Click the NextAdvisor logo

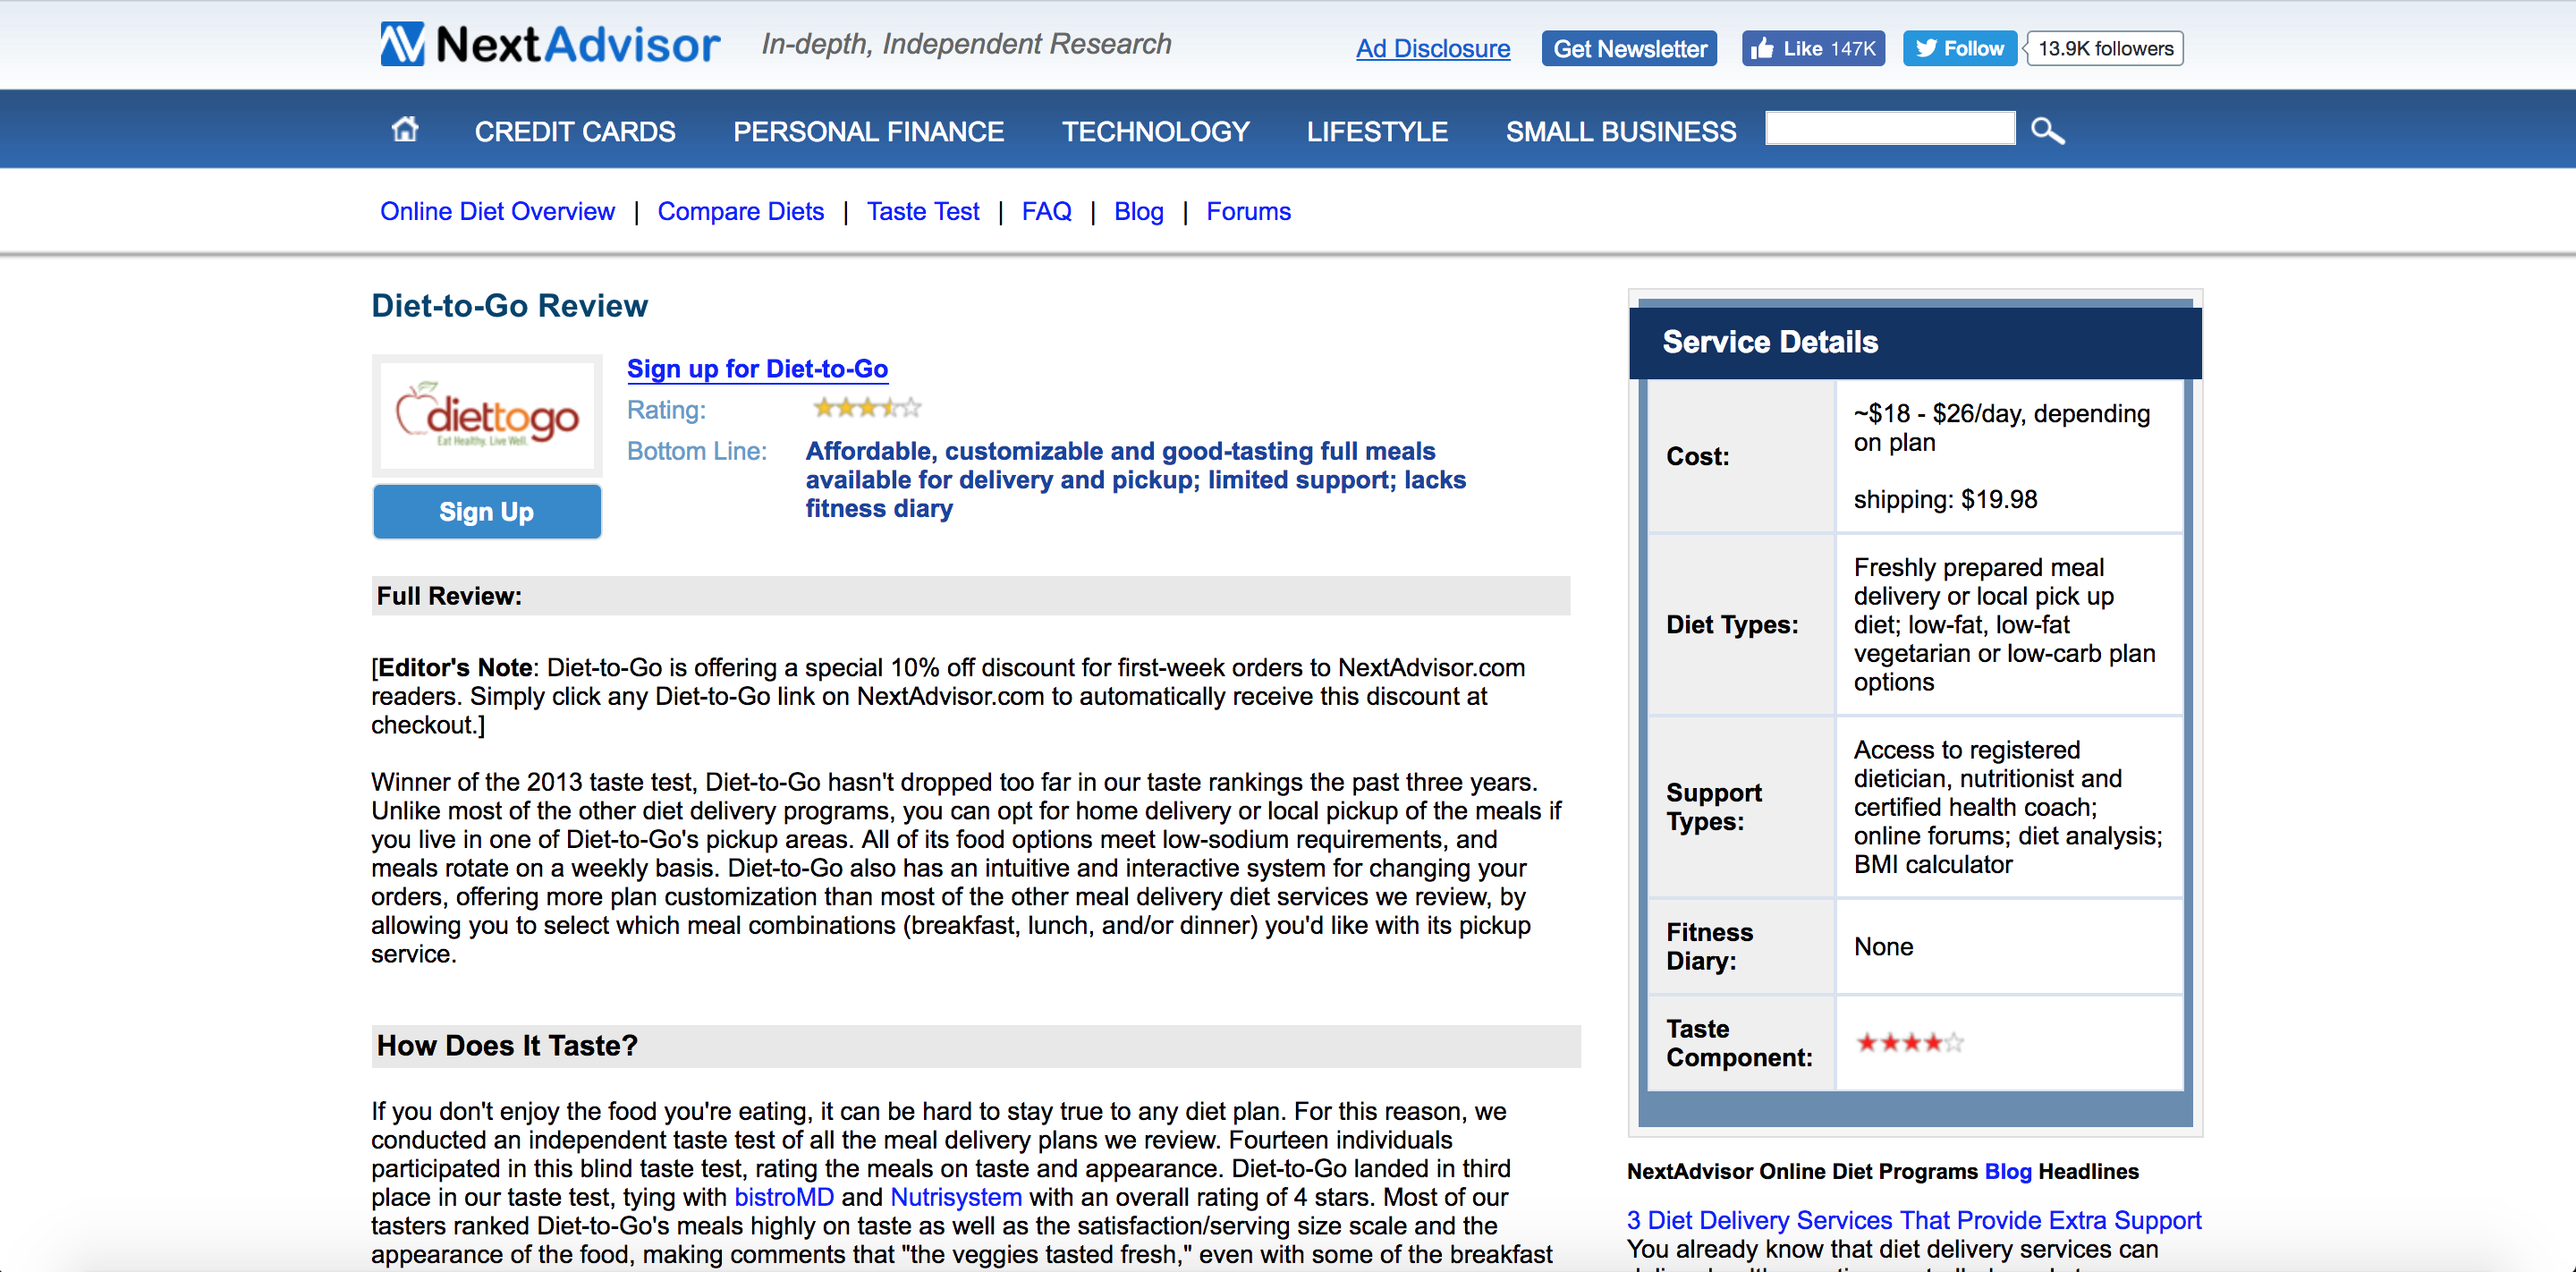(x=549, y=45)
